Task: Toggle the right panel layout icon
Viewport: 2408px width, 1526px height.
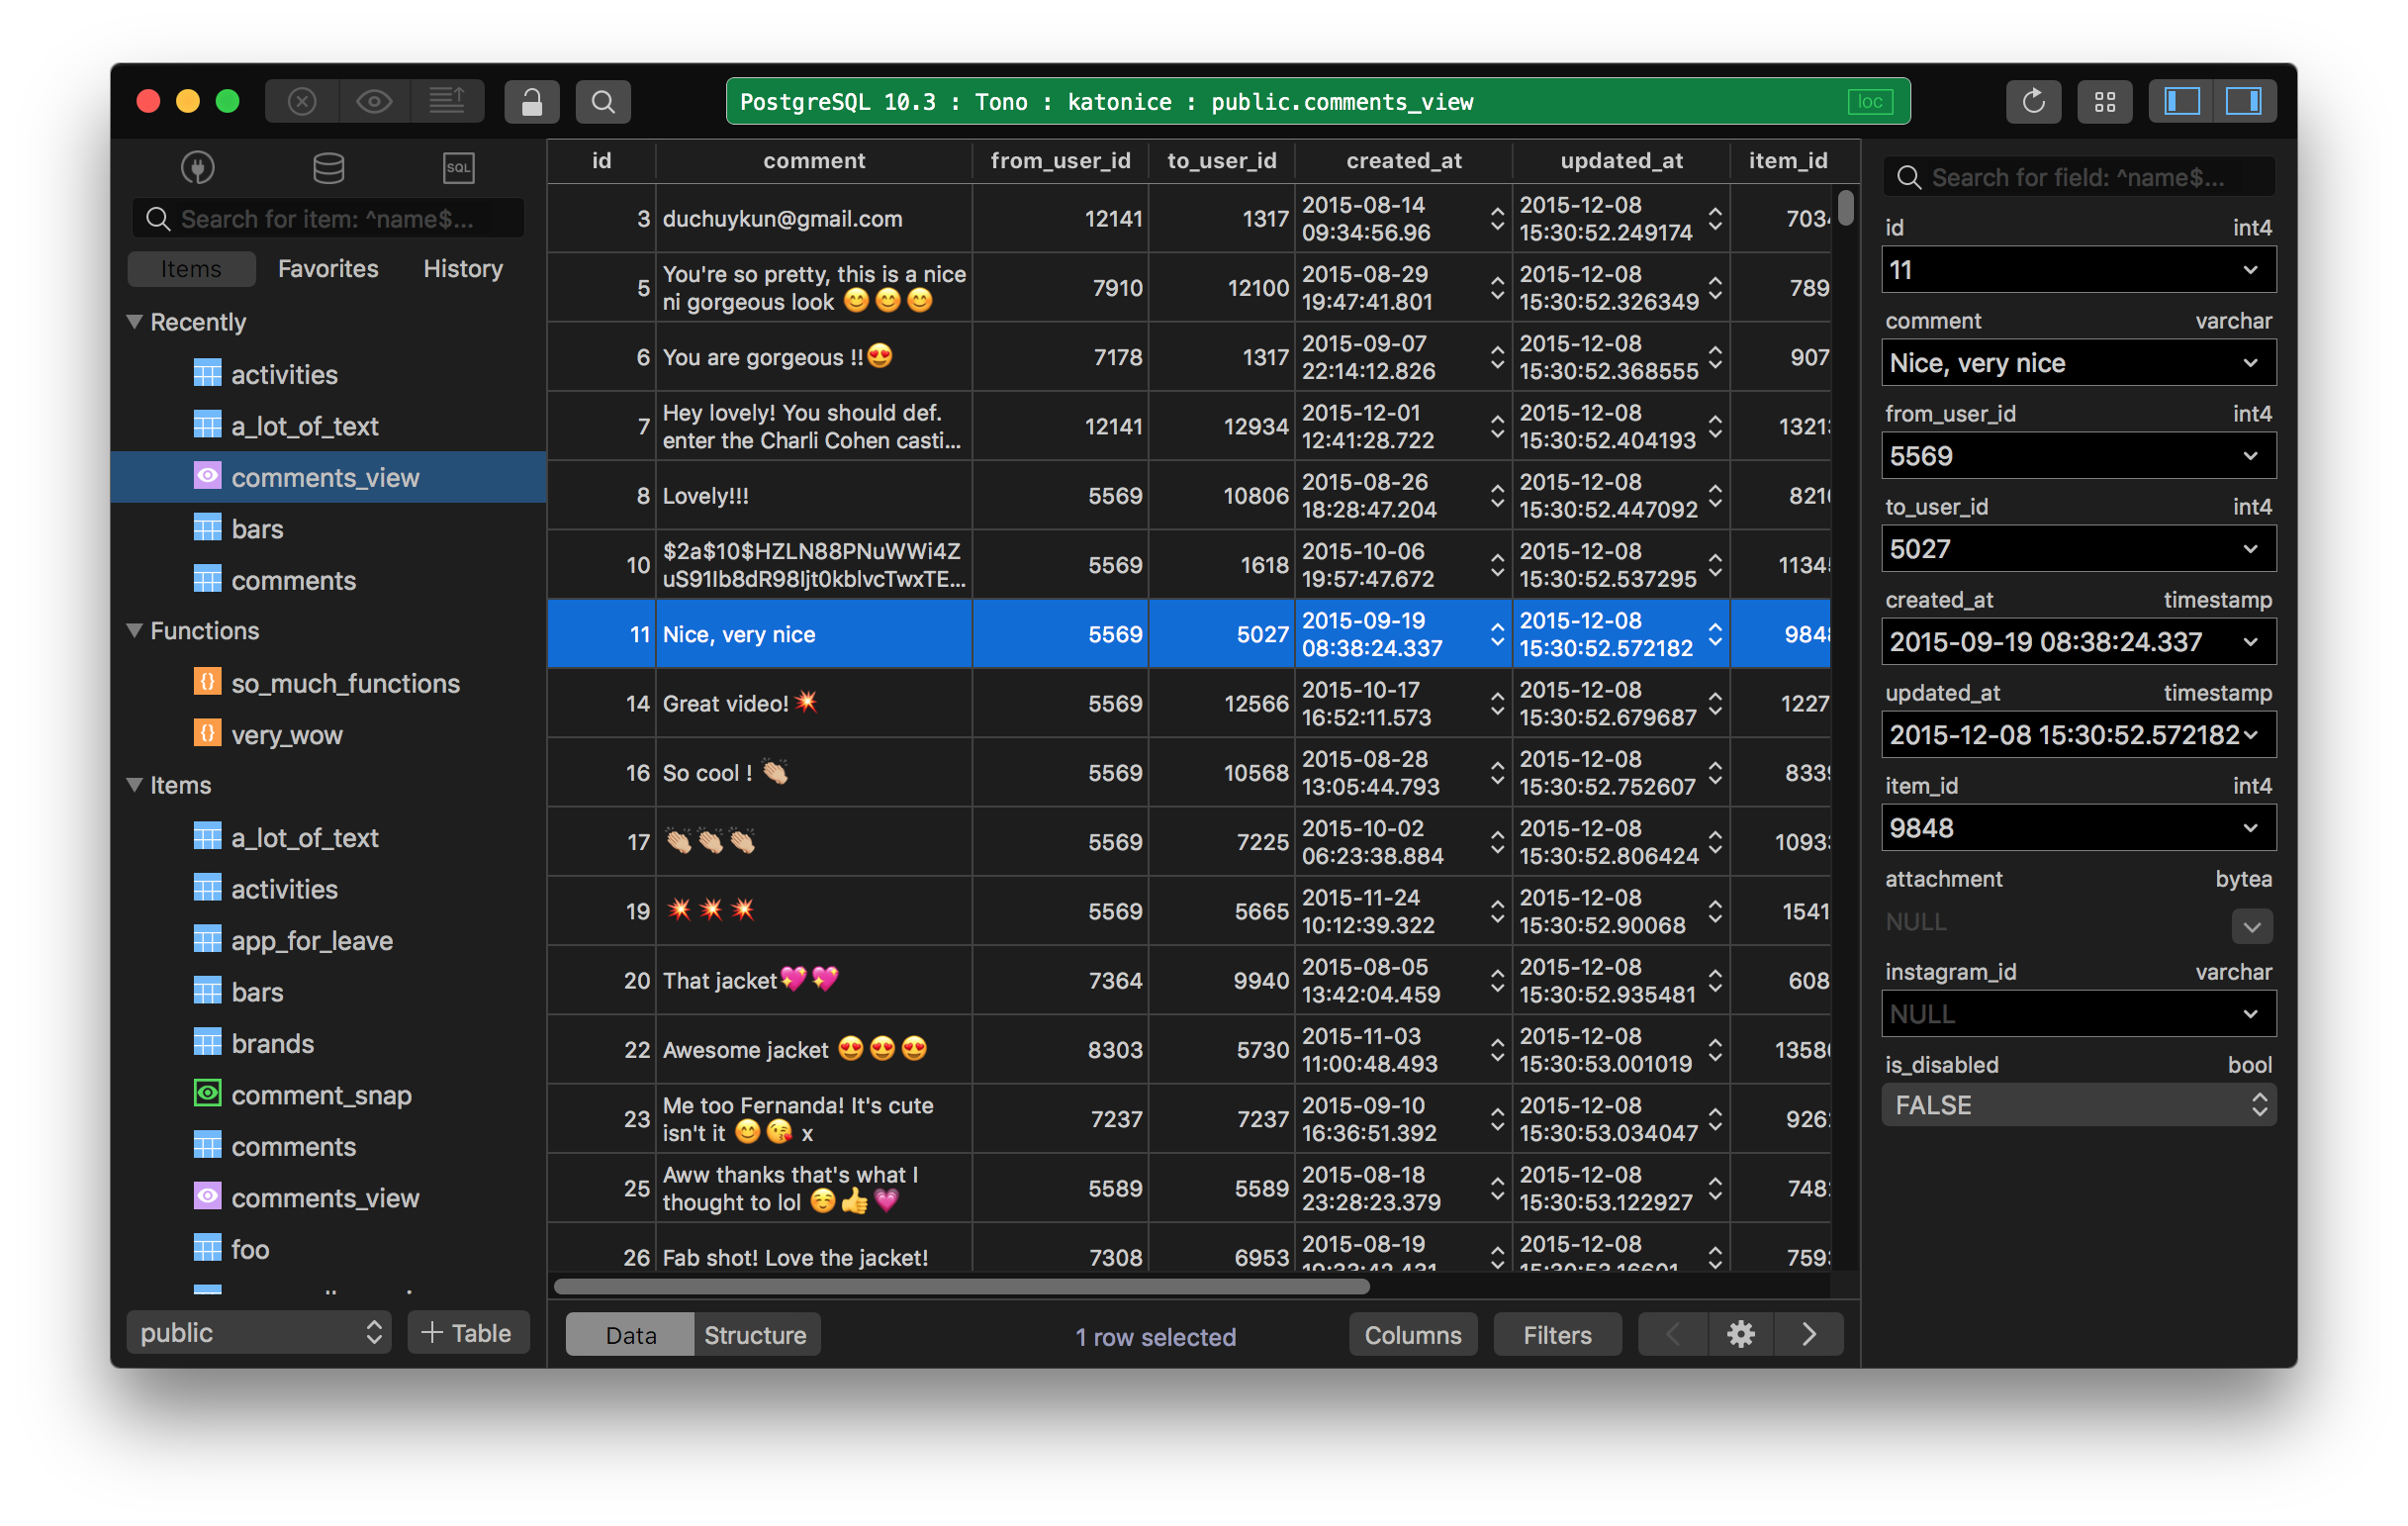Action: [2245, 102]
